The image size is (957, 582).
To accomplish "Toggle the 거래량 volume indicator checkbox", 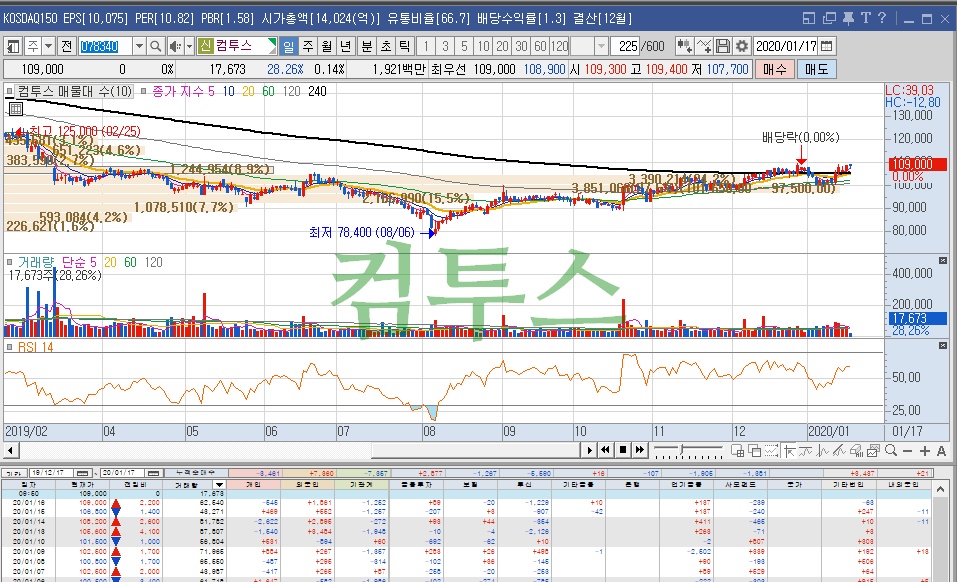I will [9, 262].
